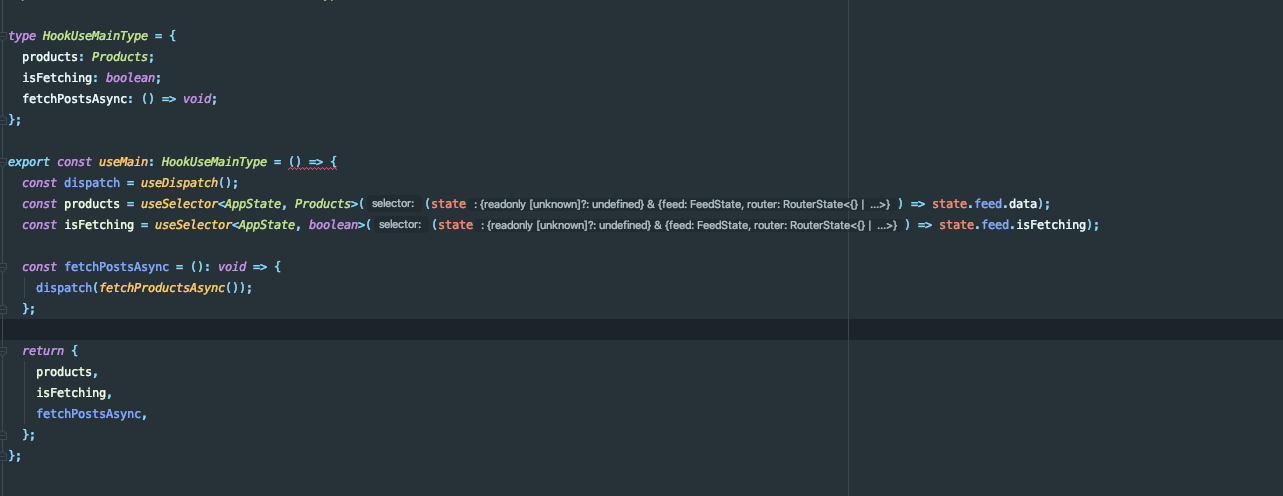Click the selector hint on the isFetching line

pyautogui.click(x=400, y=225)
